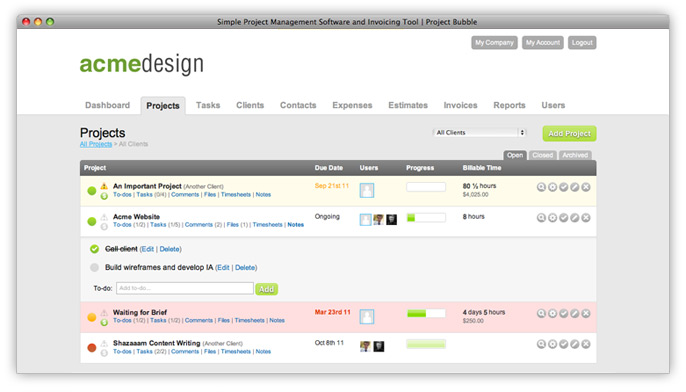Click the Add to-do text input field
This screenshot has width=686, height=392.
pyautogui.click(x=185, y=288)
